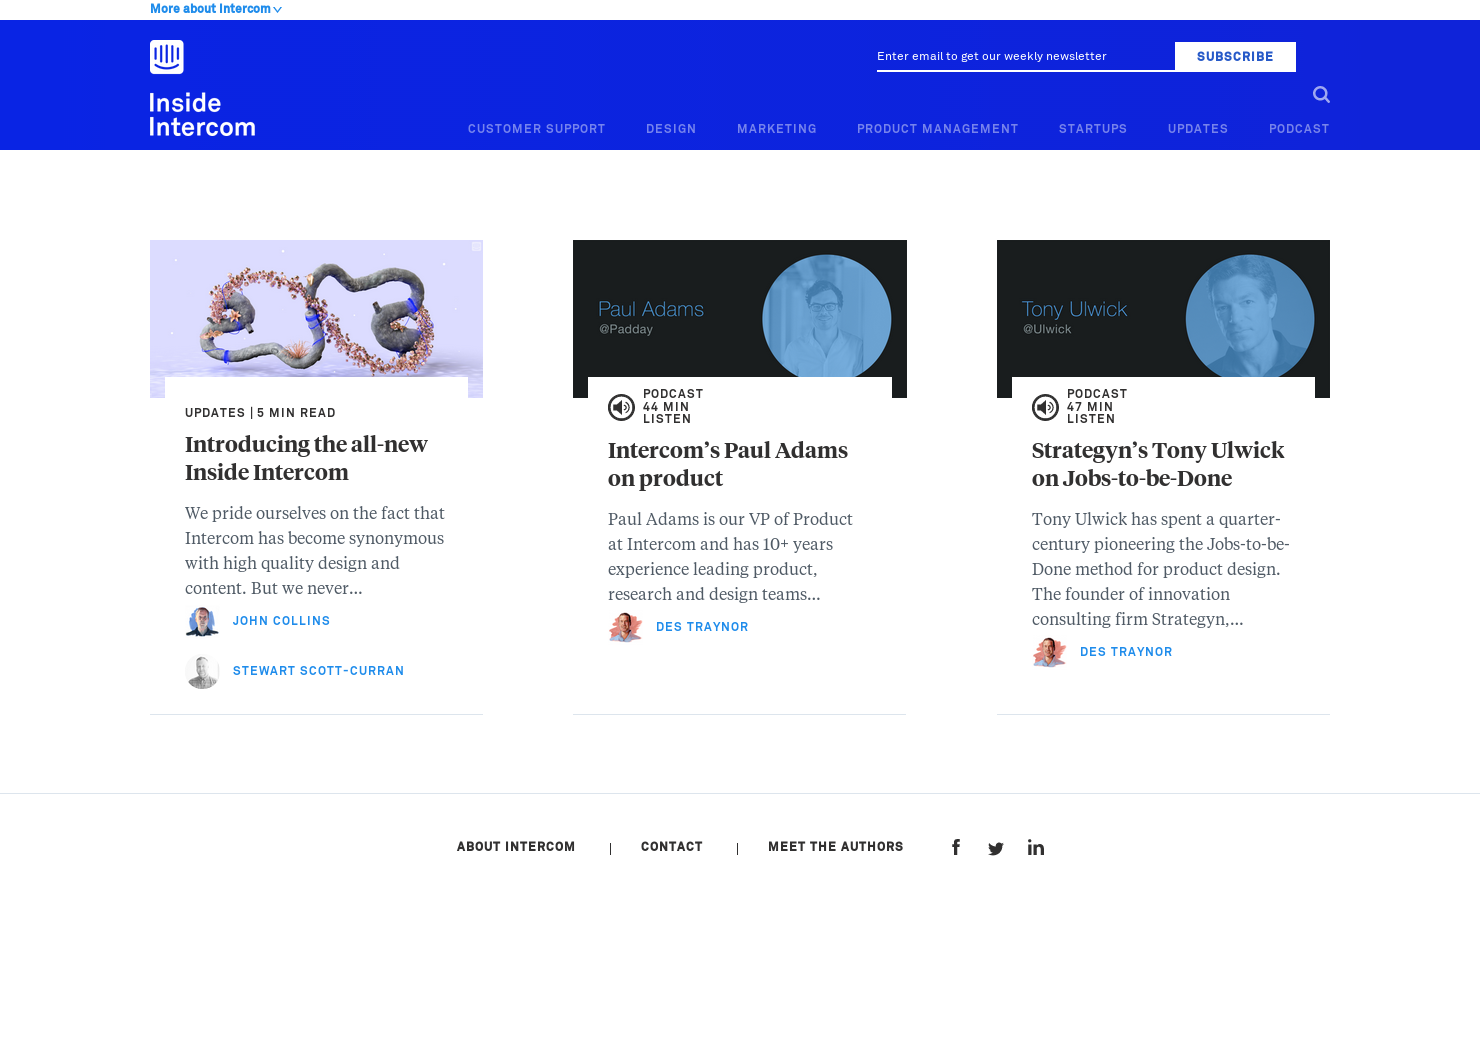
Task: Open the Customer Support category
Action: point(536,128)
